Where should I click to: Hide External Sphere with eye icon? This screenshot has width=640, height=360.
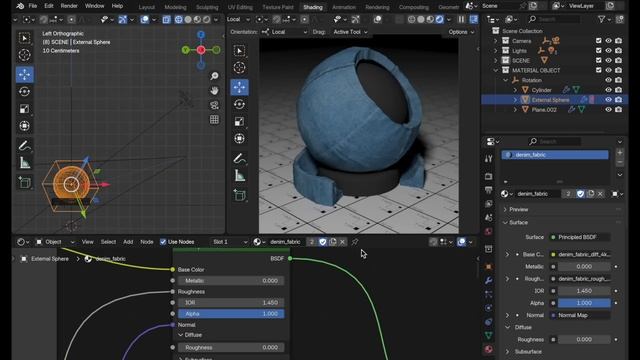608,100
